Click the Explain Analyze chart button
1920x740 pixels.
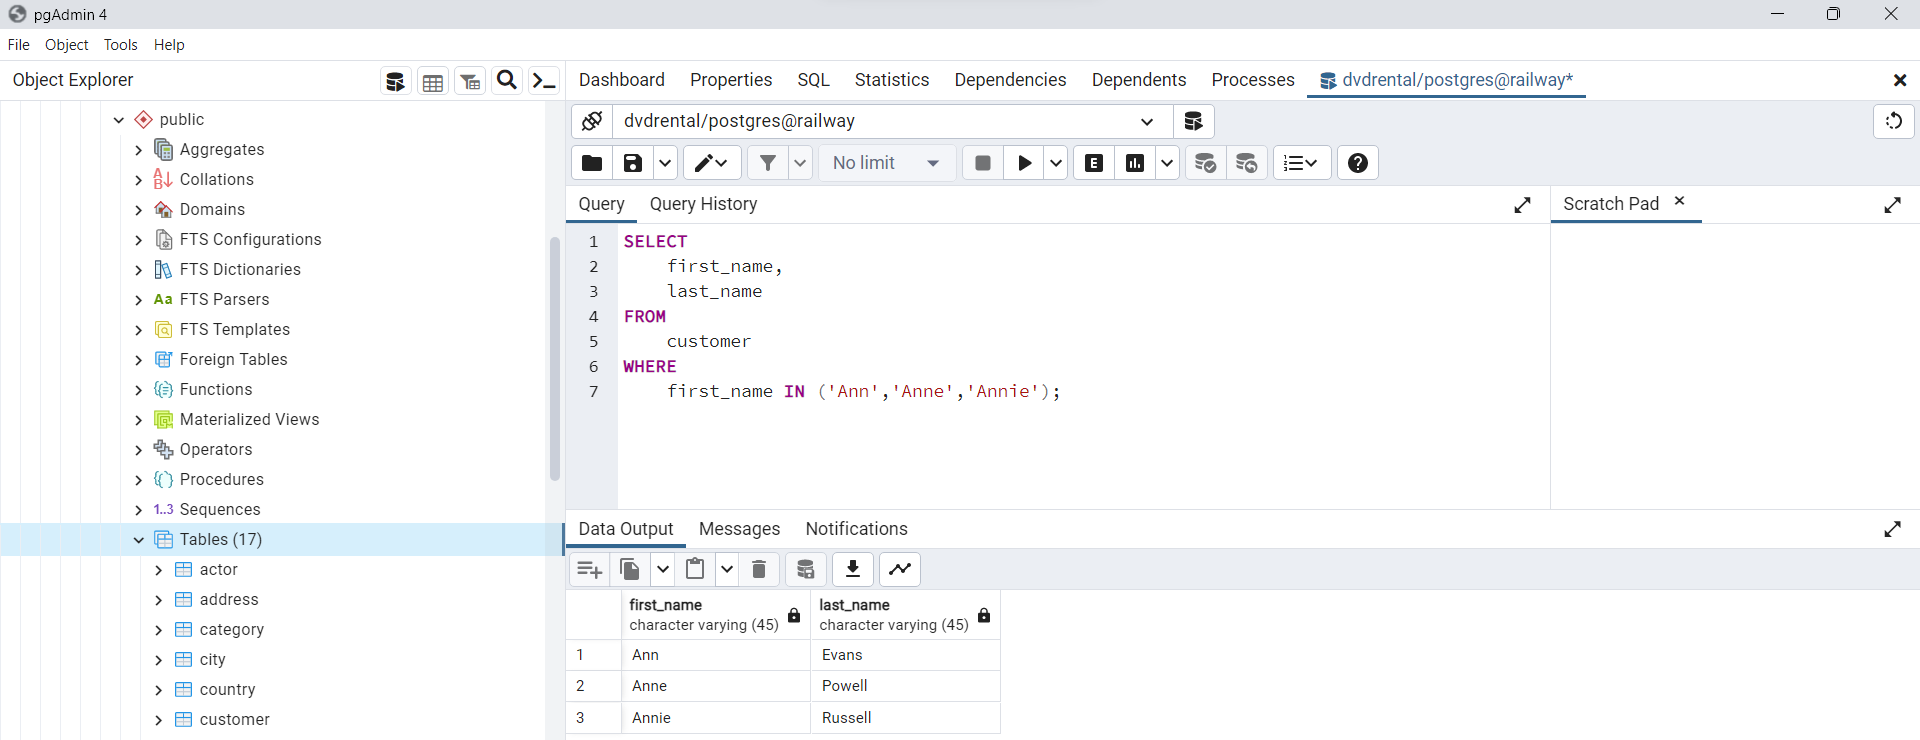1135,163
